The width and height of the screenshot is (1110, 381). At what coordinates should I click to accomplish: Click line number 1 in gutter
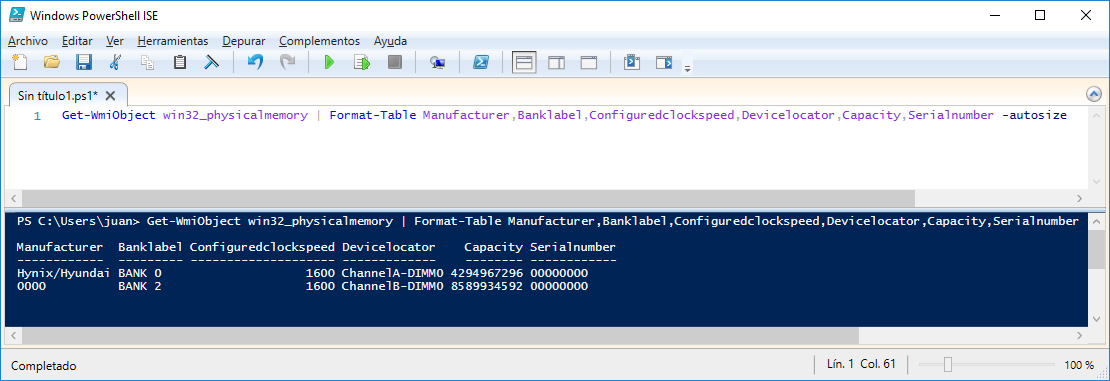[37, 115]
